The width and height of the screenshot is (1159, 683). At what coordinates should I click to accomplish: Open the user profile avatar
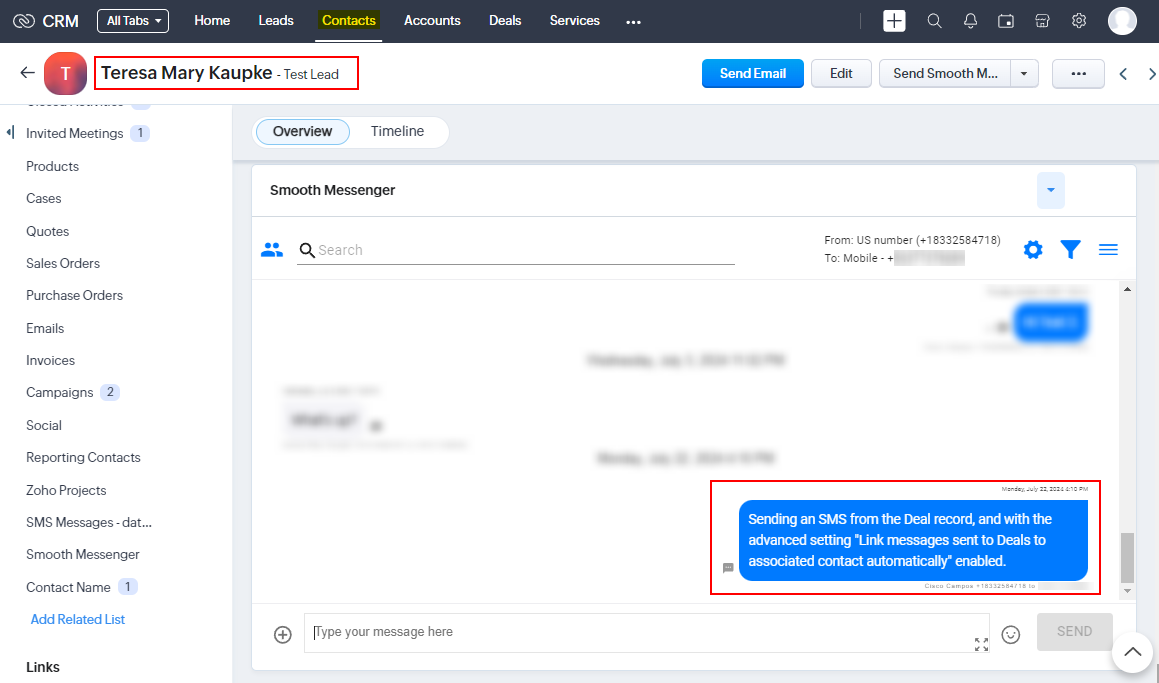coord(1122,21)
